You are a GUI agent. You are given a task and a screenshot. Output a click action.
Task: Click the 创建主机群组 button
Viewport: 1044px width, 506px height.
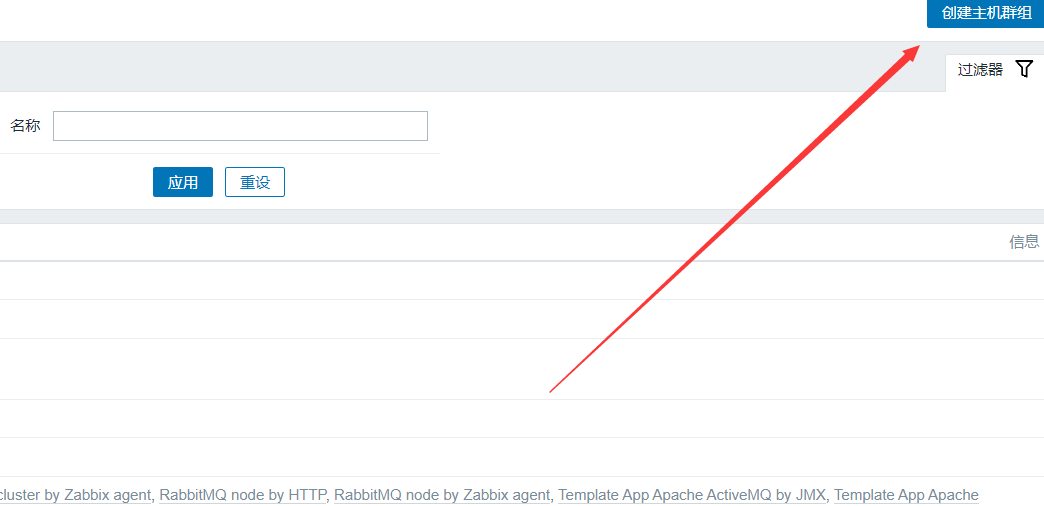pos(986,13)
